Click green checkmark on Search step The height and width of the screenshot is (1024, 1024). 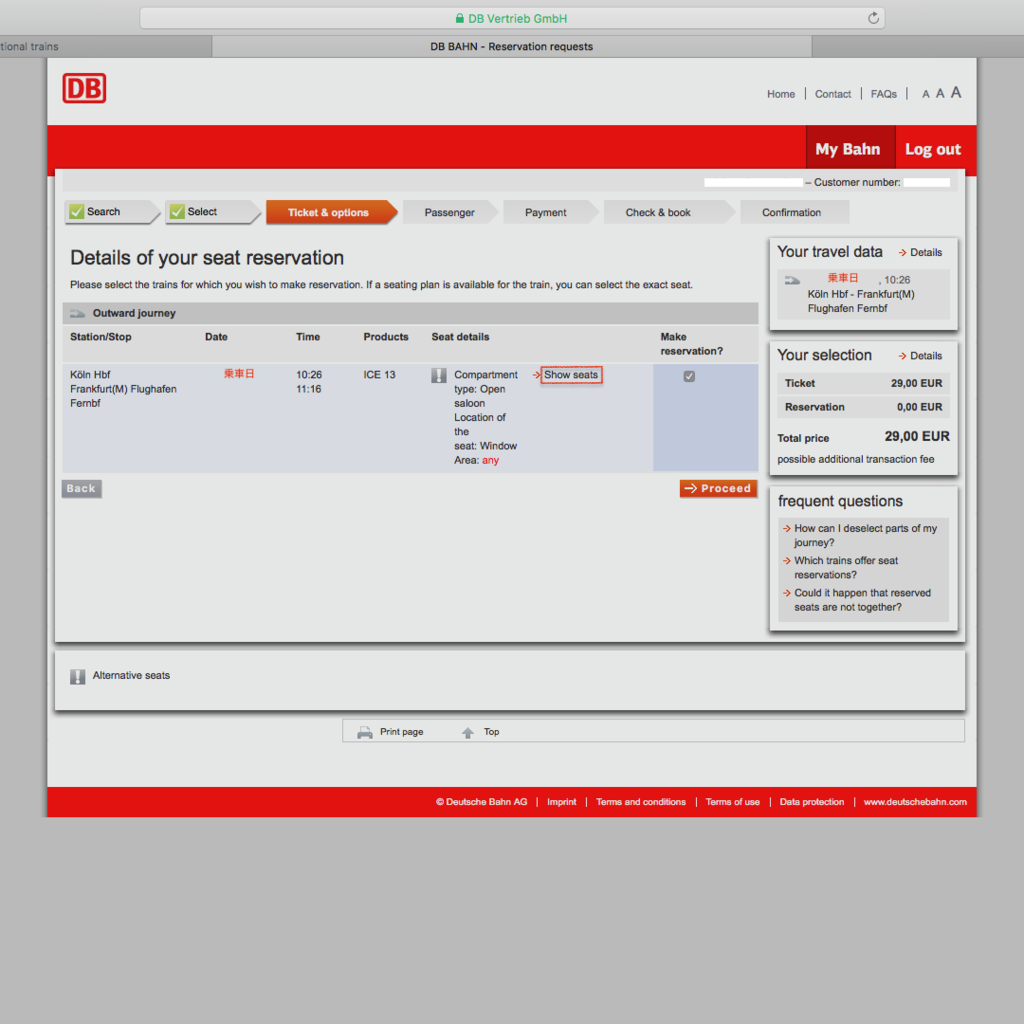77,212
